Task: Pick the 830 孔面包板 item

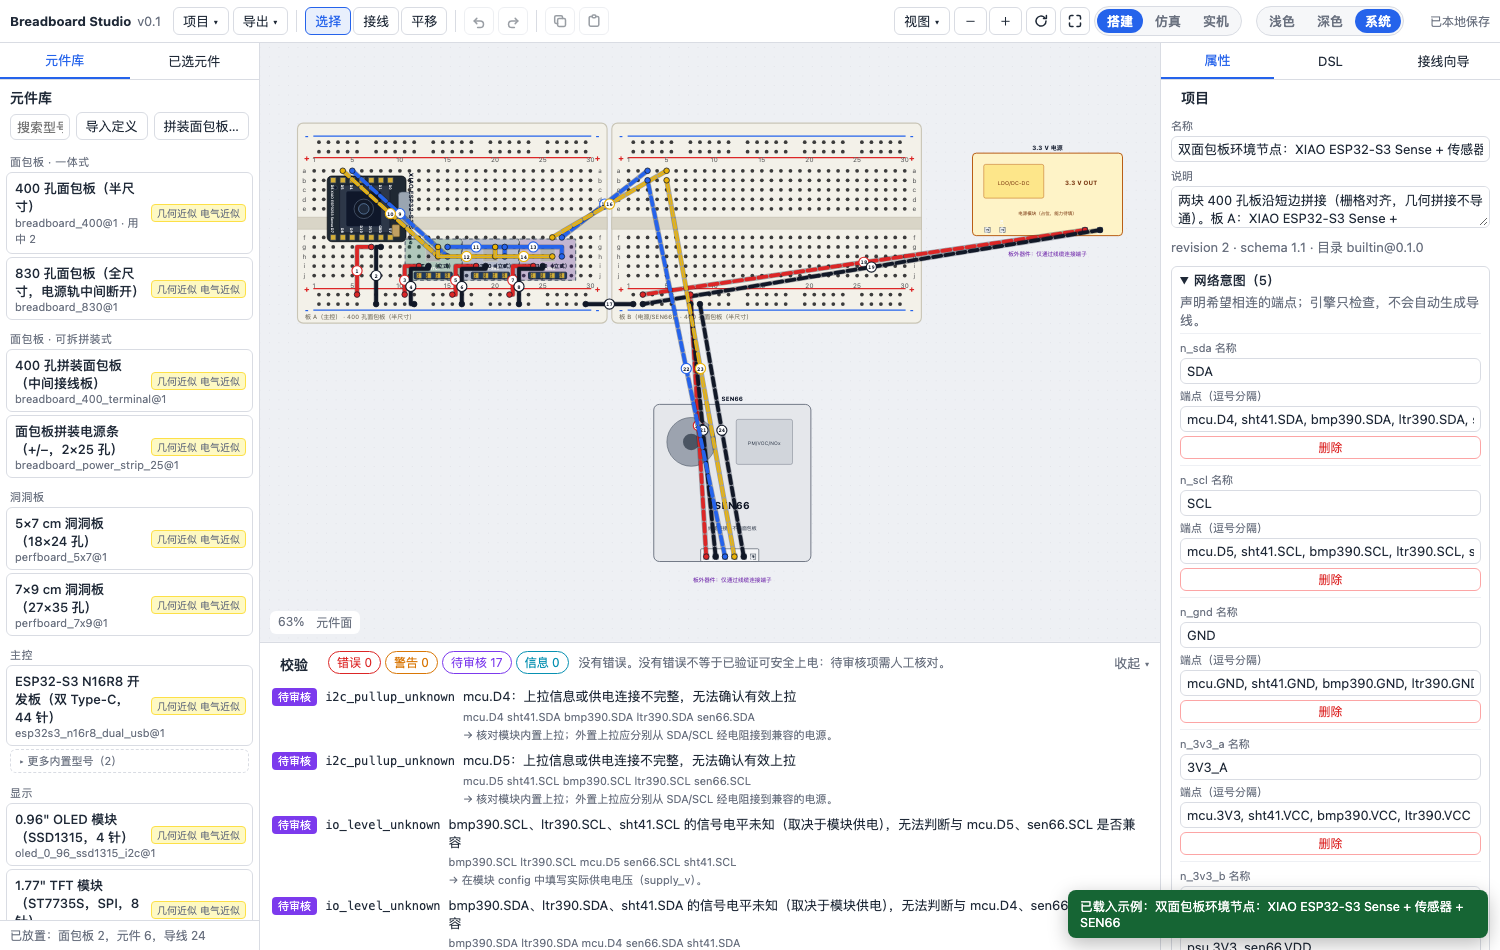Action: (x=130, y=289)
